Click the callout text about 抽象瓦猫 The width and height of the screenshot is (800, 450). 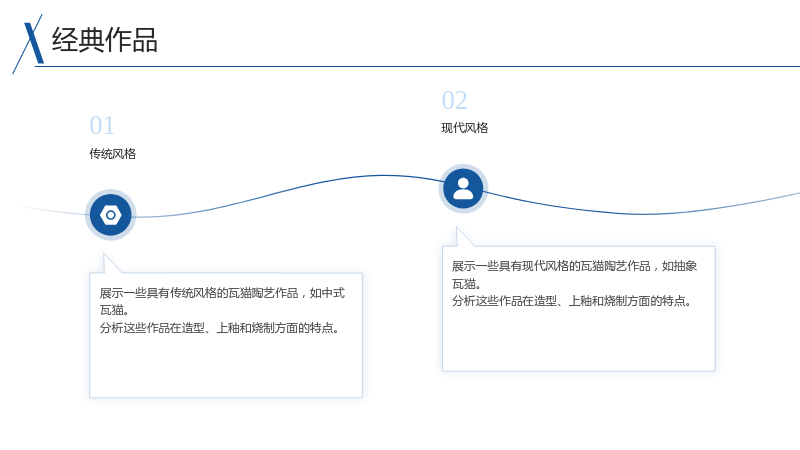coord(574,274)
